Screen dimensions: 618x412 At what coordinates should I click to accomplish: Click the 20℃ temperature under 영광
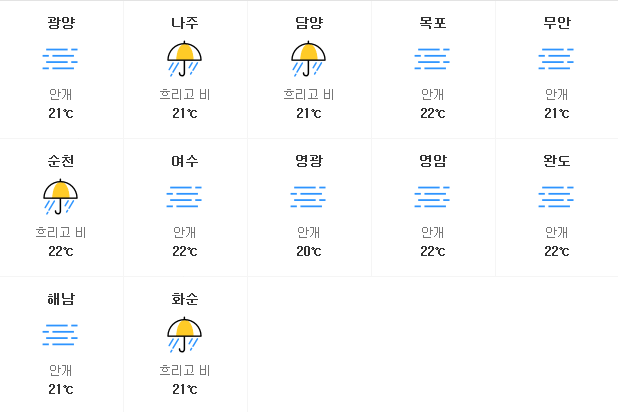309,251
